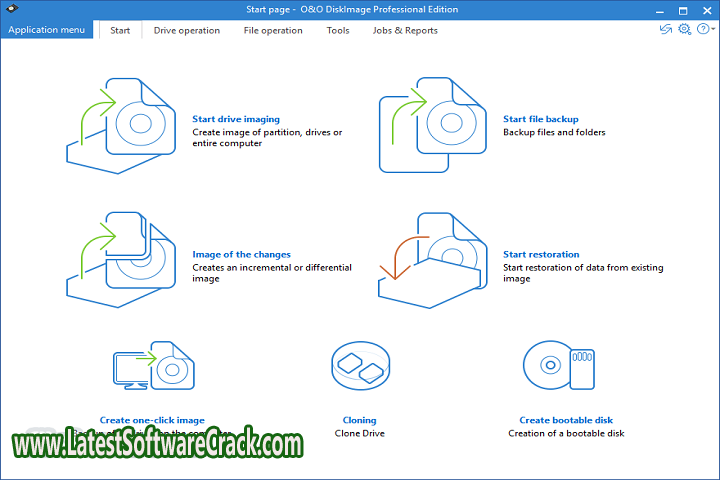Click the Start drive imaging icon
The height and width of the screenshot is (480, 720).
click(121, 126)
